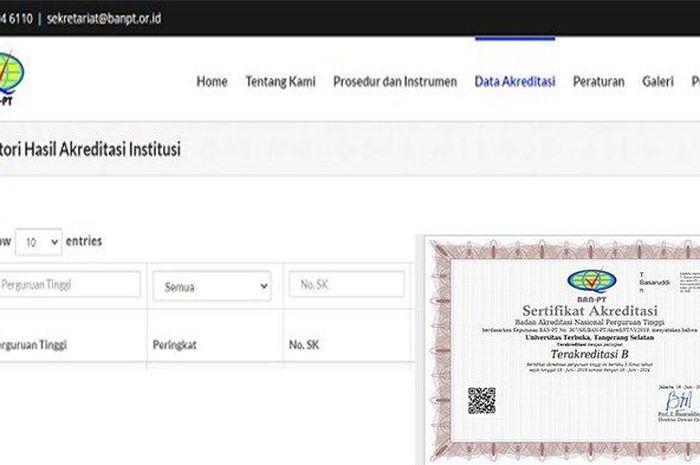
Task: Open the Prosedur dan Instrumen menu
Action: [x=395, y=82]
